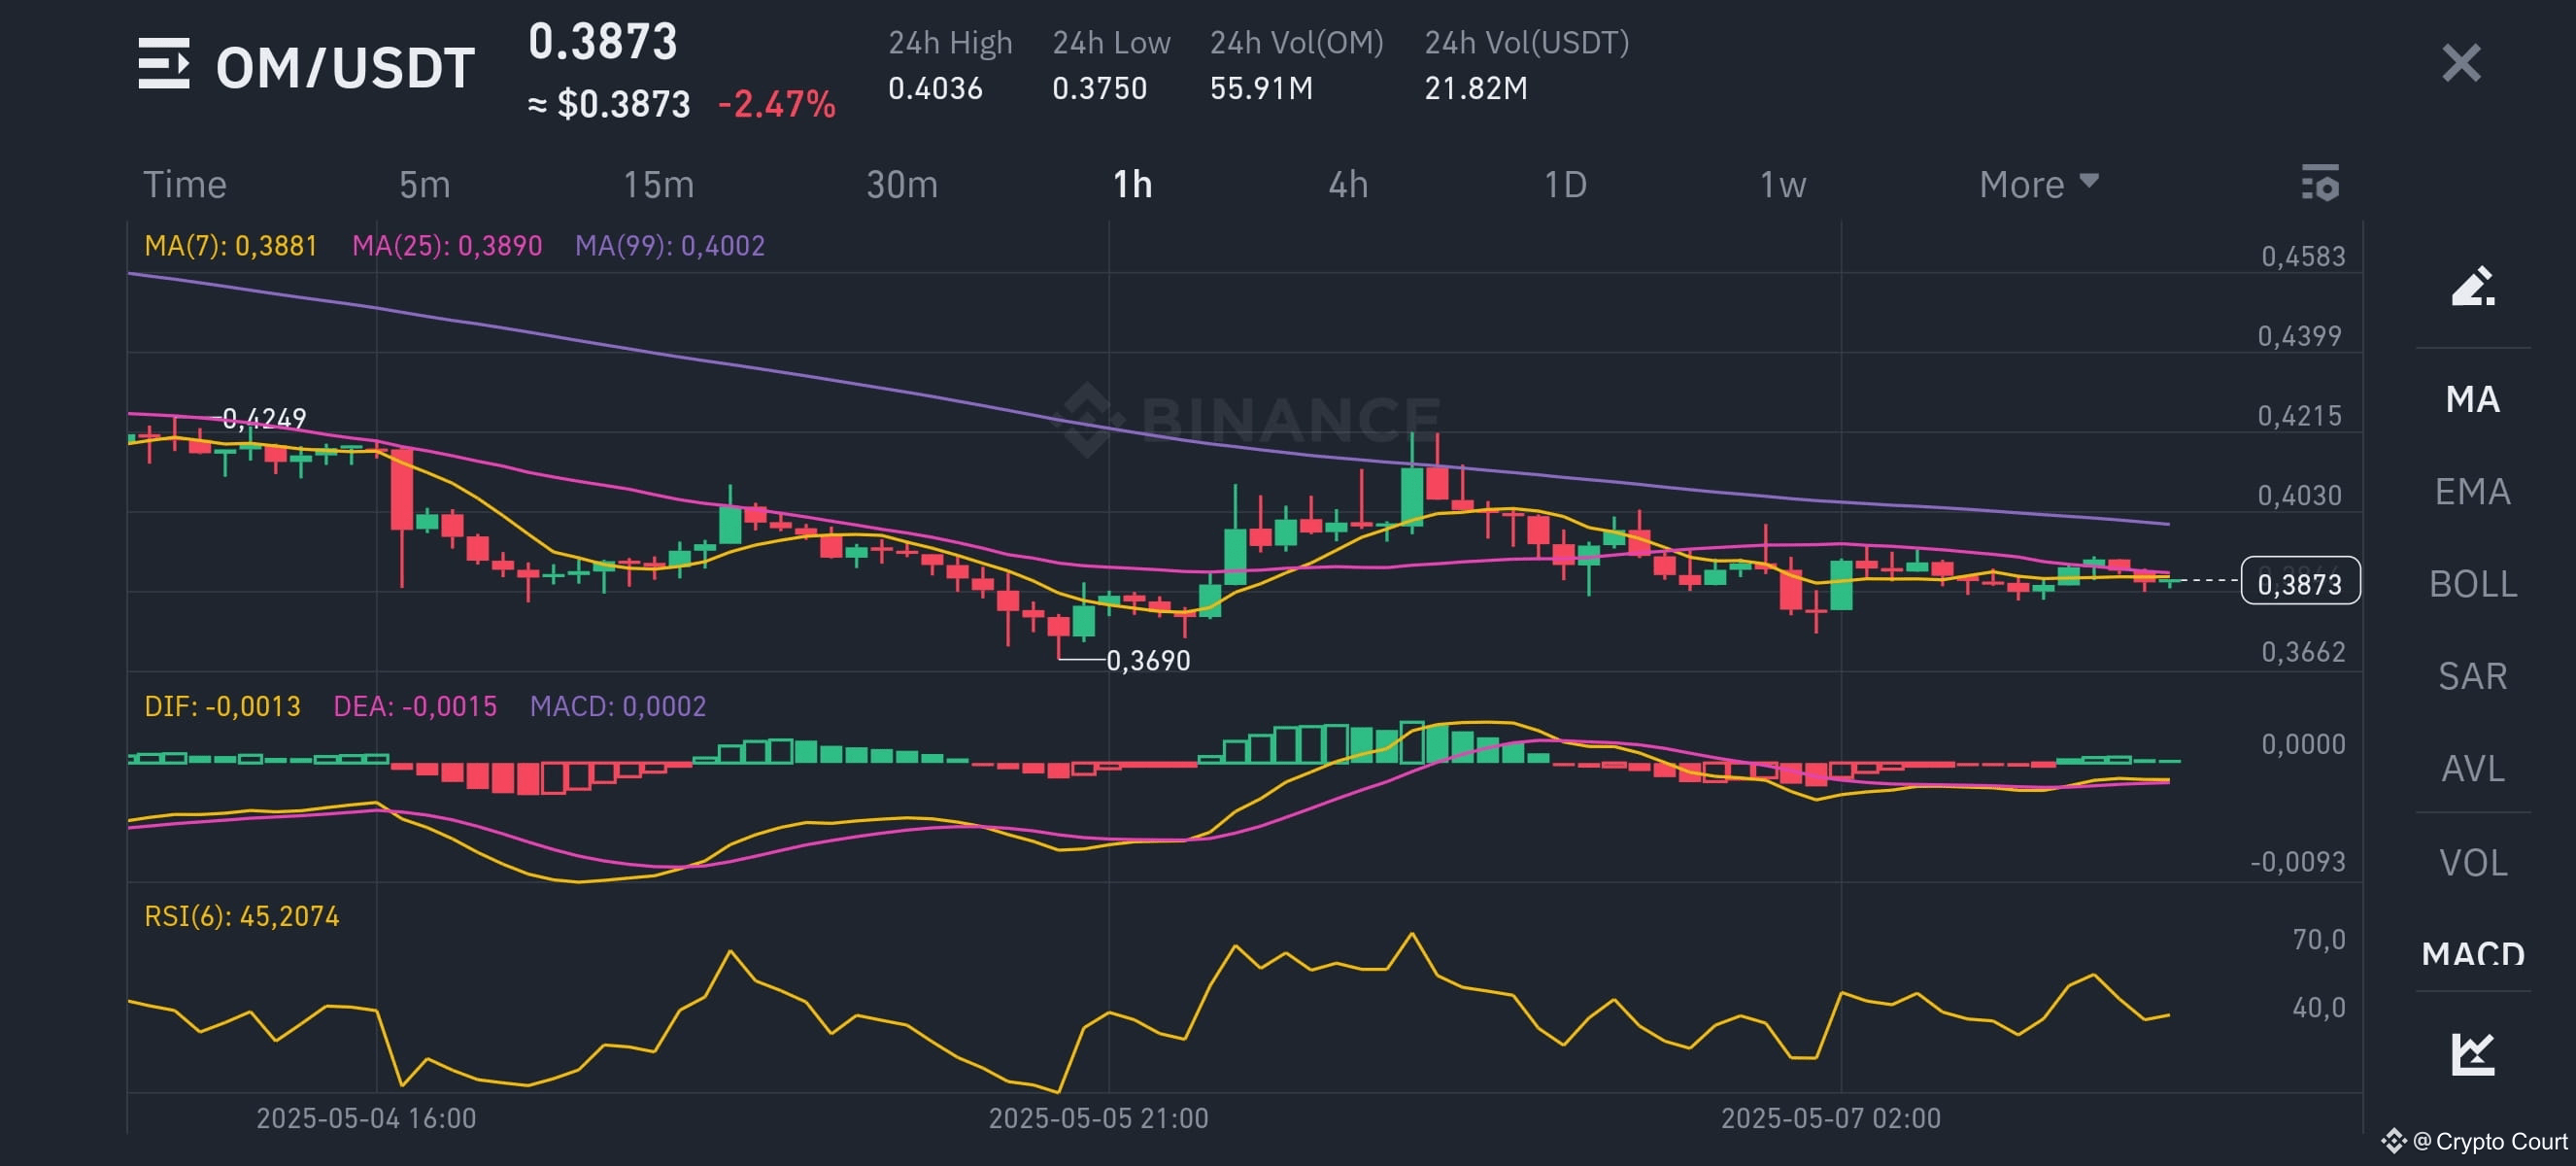The image size is (2576, 1166).
Task: Select the 1w timeframe
Action: pos(1783,184)
